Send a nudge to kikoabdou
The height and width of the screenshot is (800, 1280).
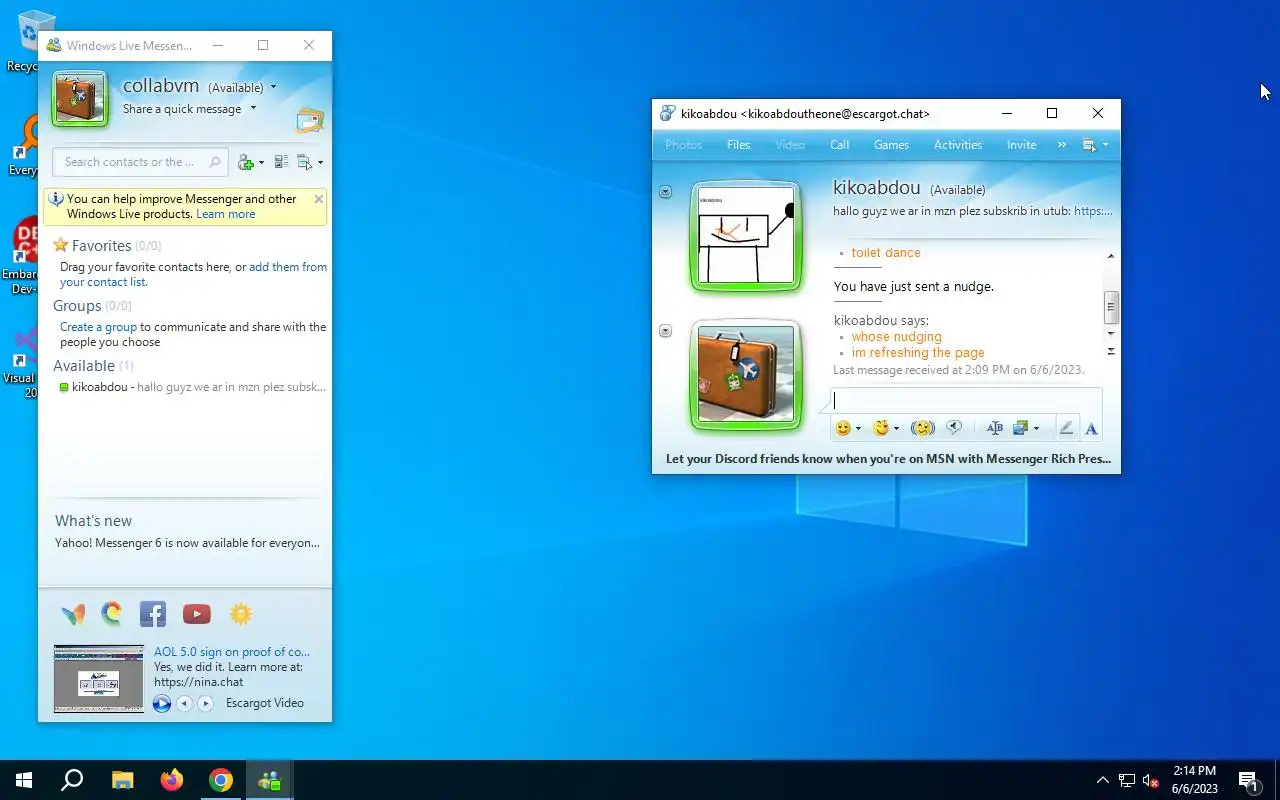tap(922, 428)
